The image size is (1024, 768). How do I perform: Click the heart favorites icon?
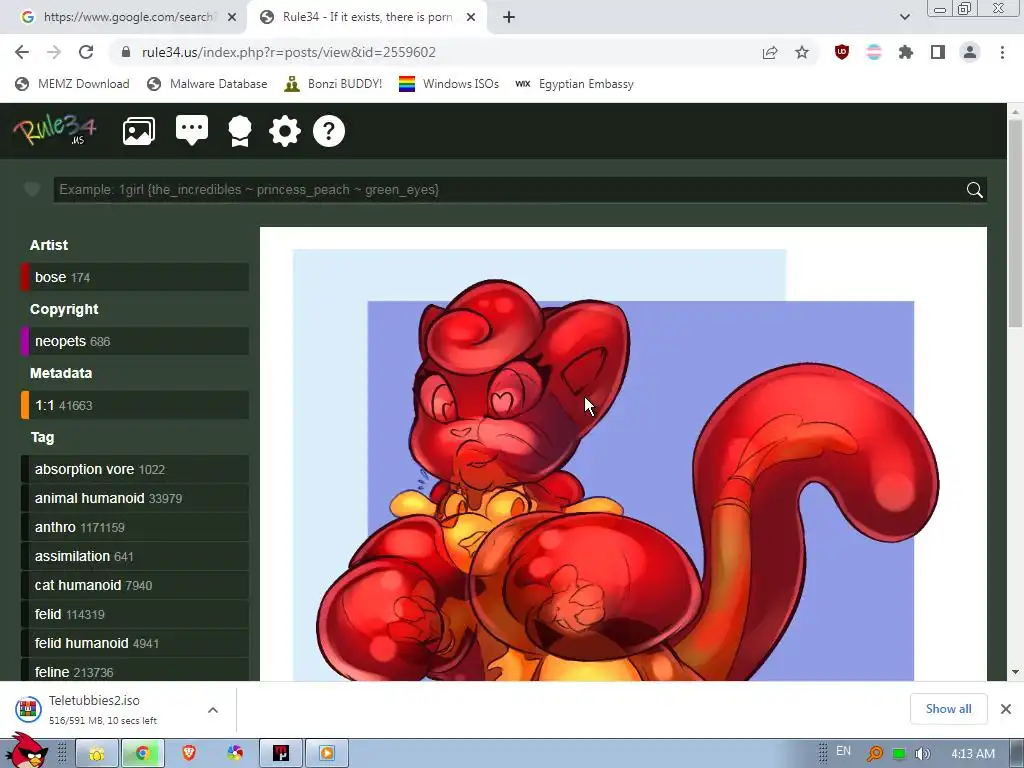[x=31, y=189]
